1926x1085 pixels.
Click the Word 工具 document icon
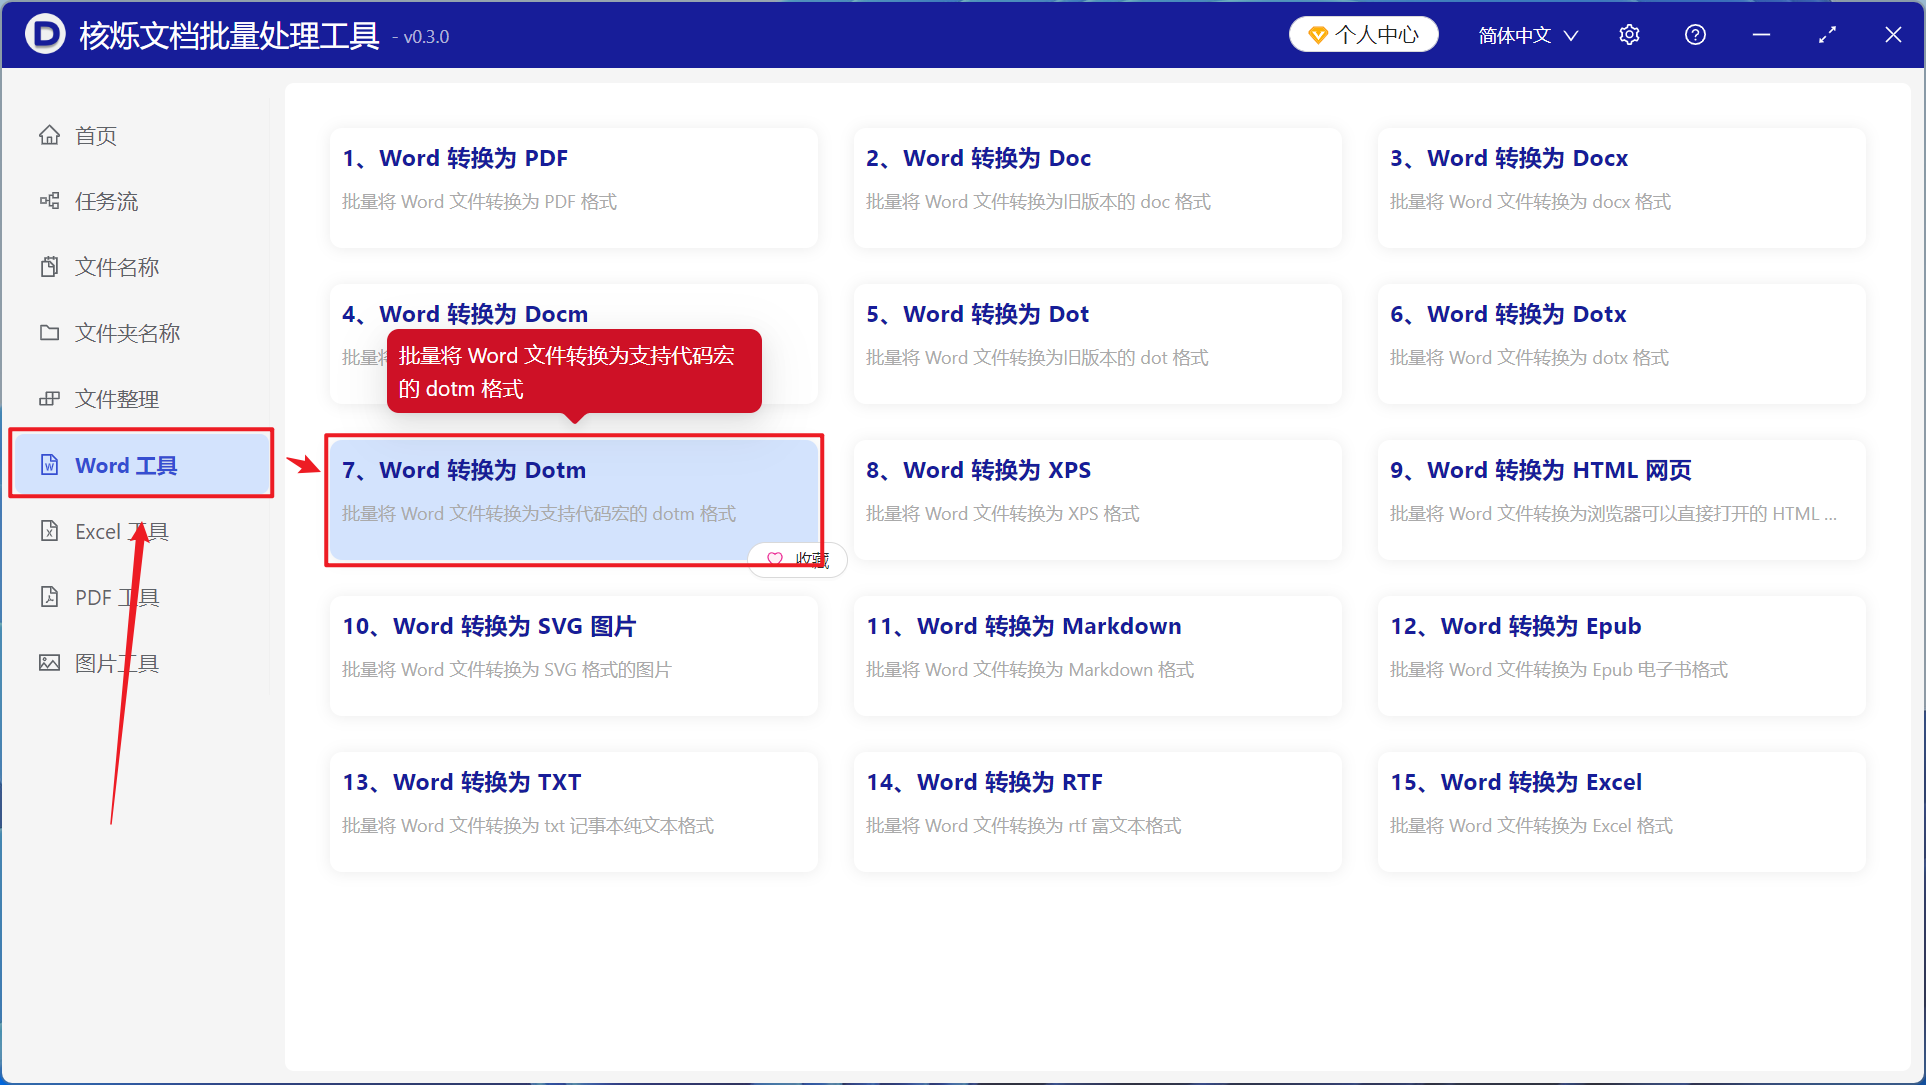tap(49, 465)
